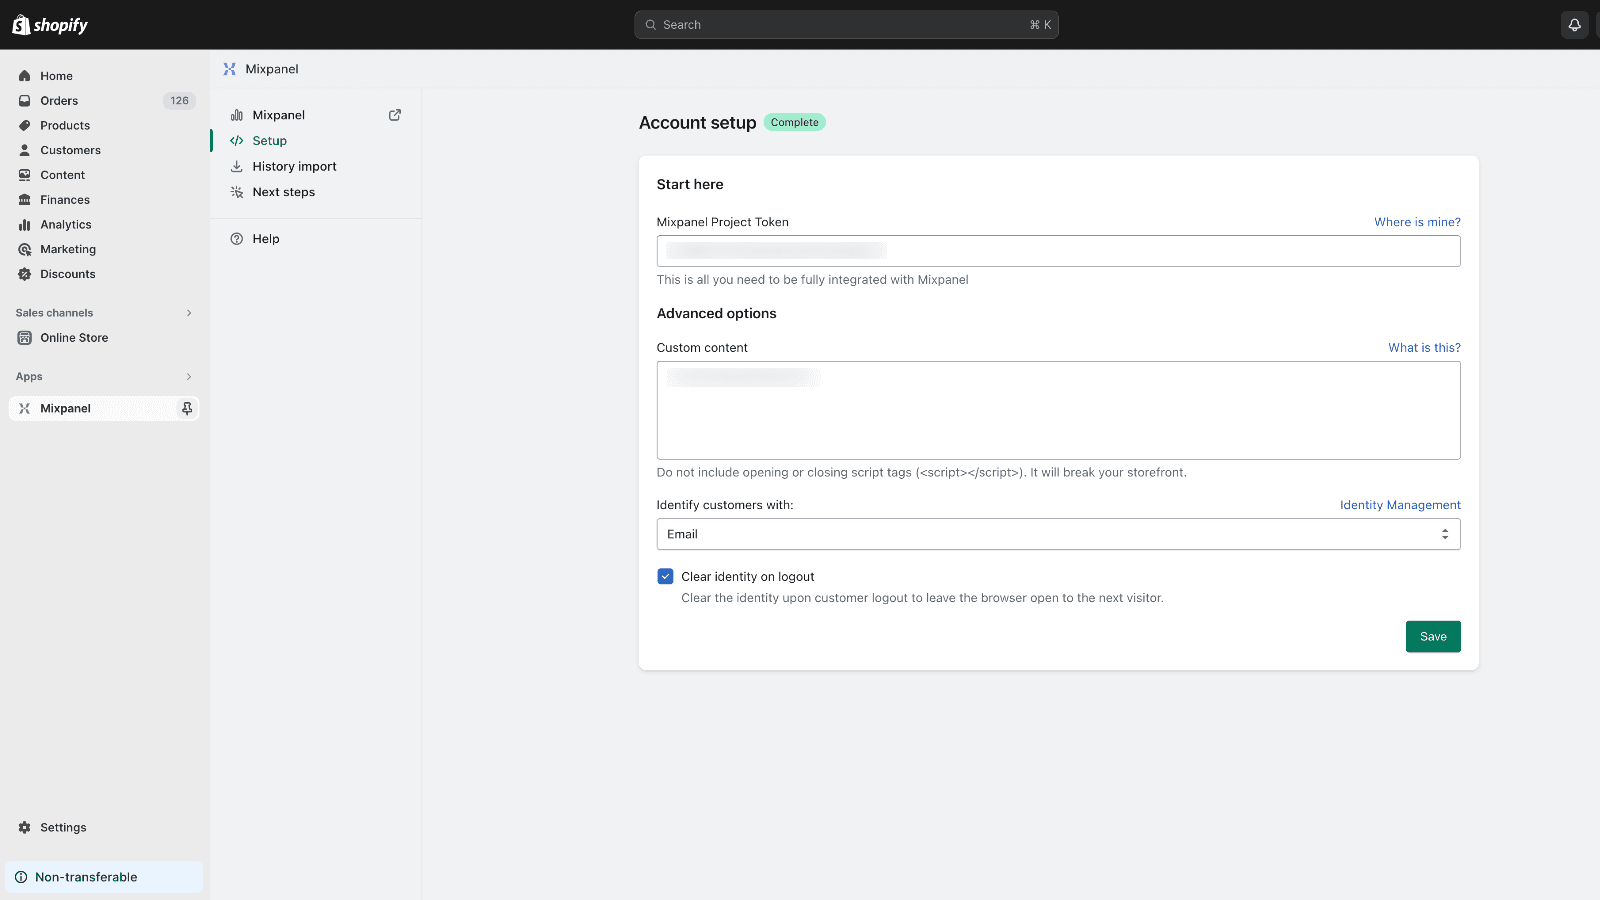Open Settings from the bottom sidebar
Viewport: 1600px width, 900px height.
63,827
